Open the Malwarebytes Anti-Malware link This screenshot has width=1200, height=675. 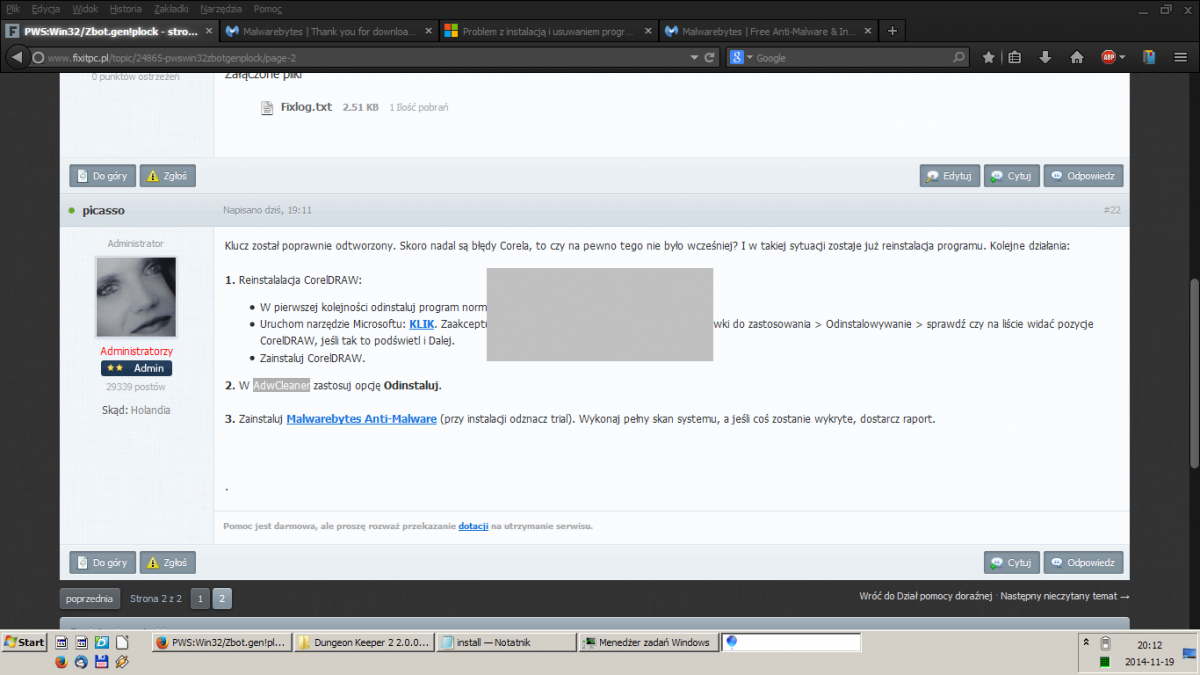pos(362,419)
